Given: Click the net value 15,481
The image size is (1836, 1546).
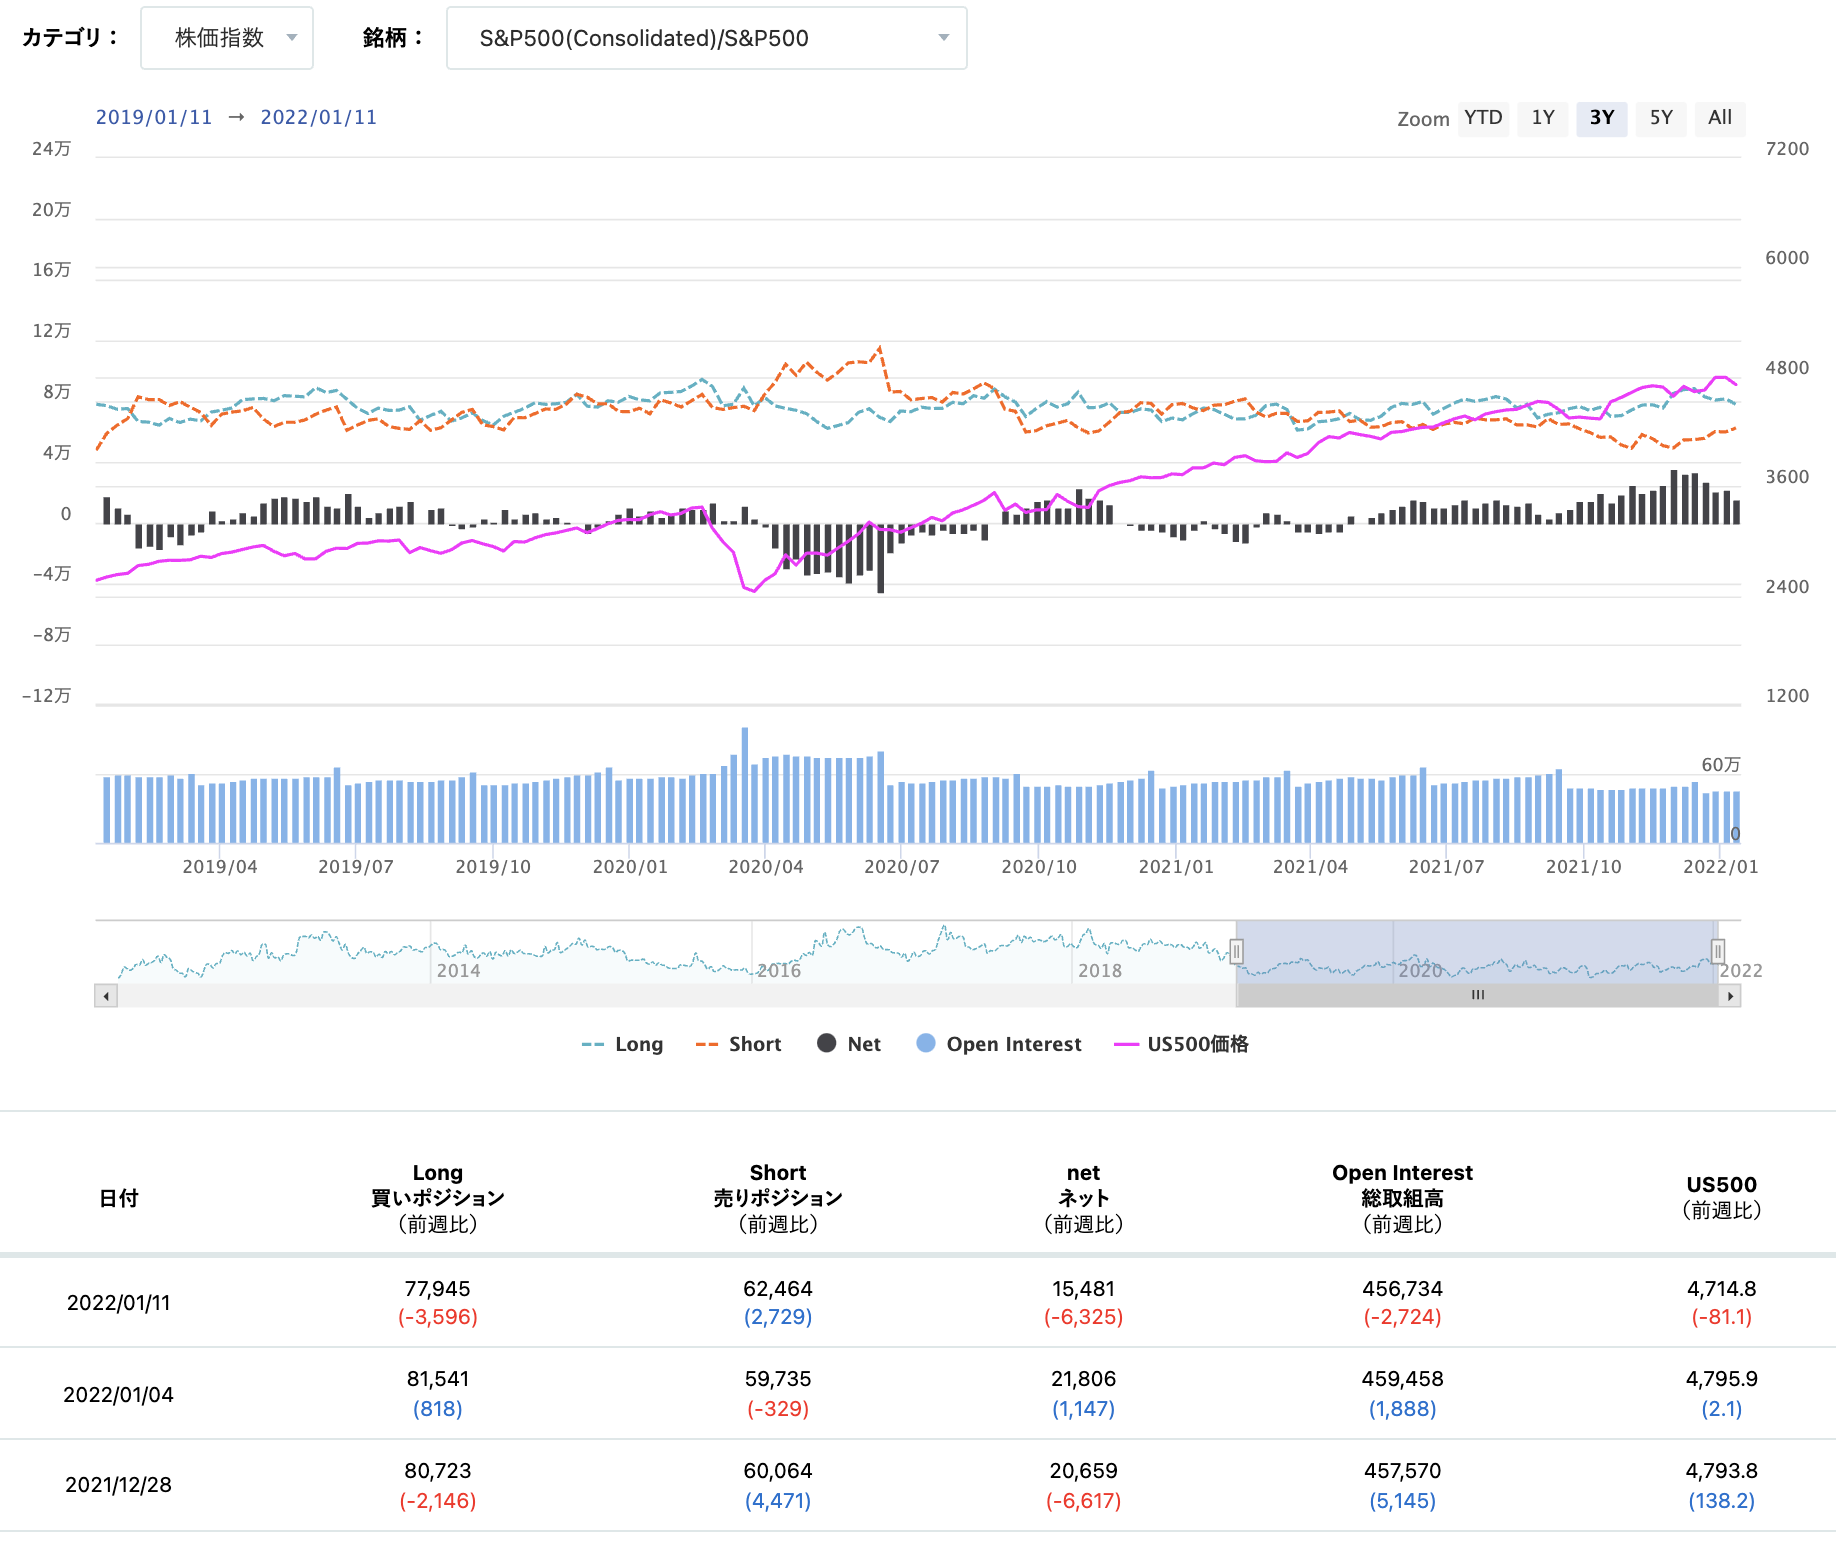Looking at the screenshot, I should (x=1083, y=1289).
